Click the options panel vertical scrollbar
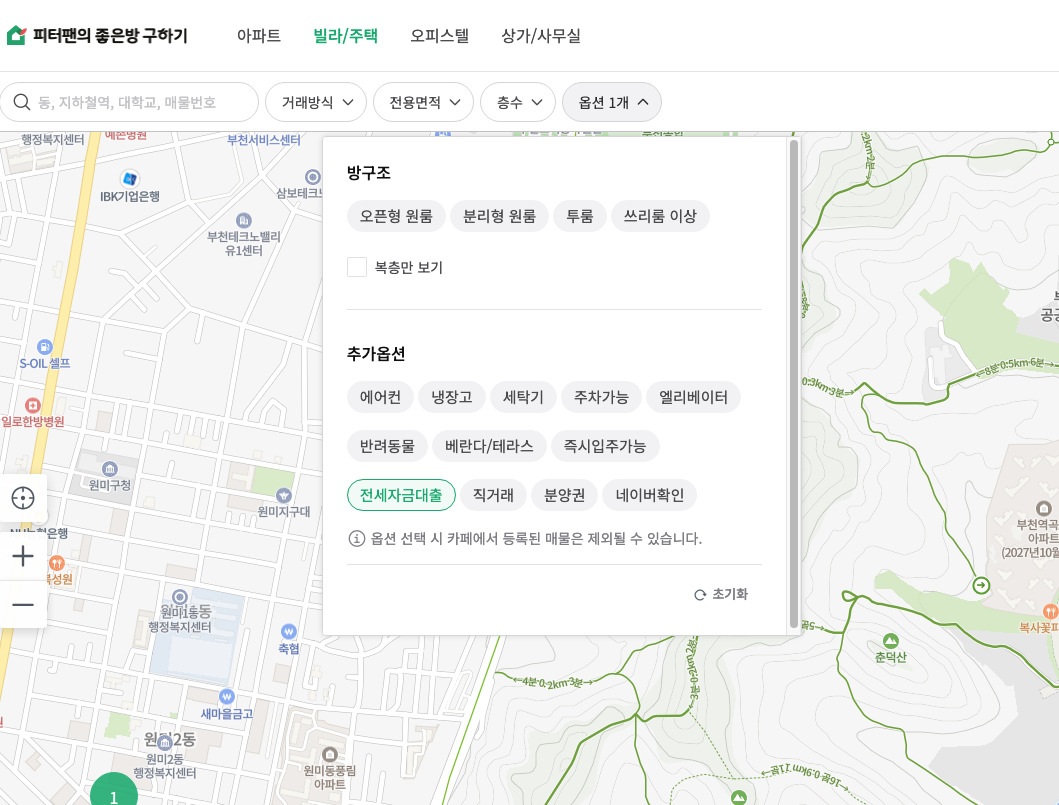1059x805 pixels. [794, 384]
